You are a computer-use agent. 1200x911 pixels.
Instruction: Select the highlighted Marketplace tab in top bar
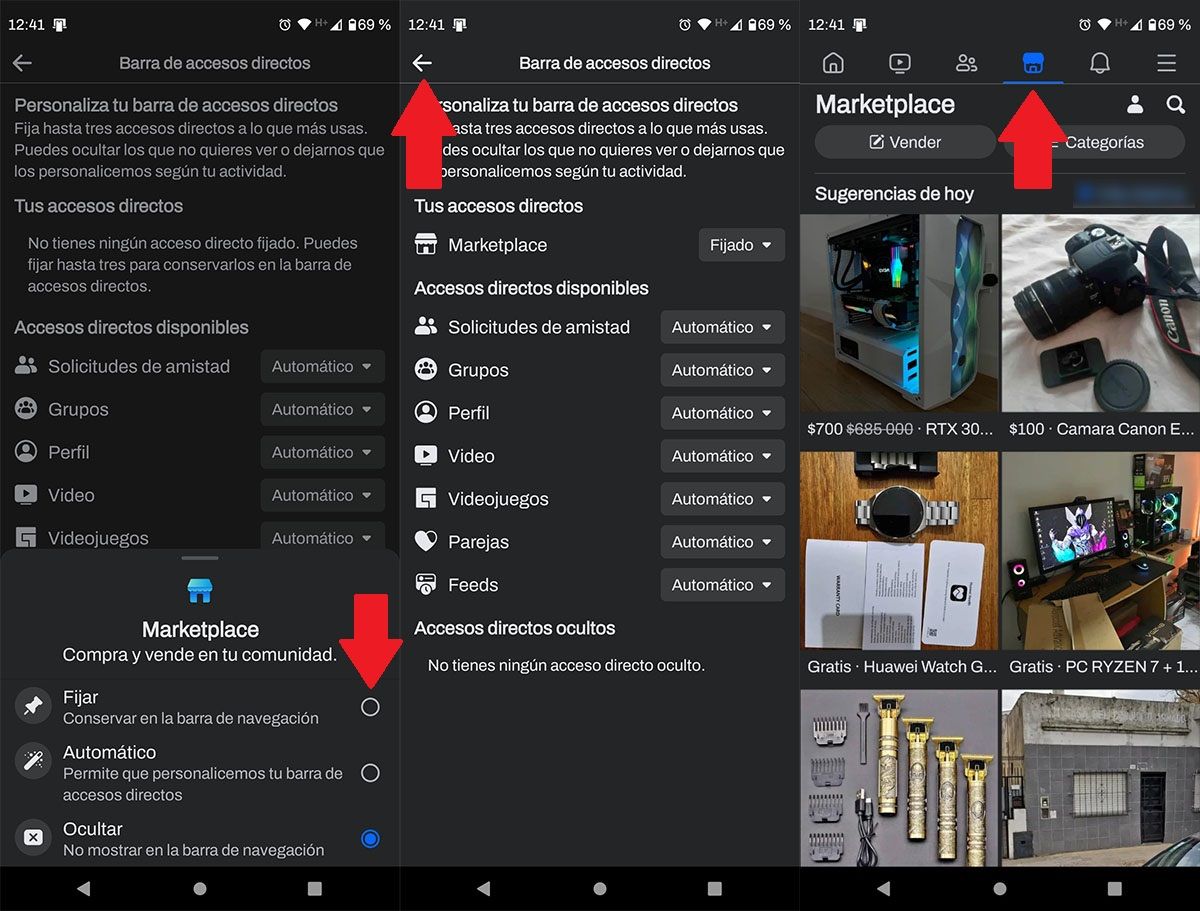point(1033,64)
